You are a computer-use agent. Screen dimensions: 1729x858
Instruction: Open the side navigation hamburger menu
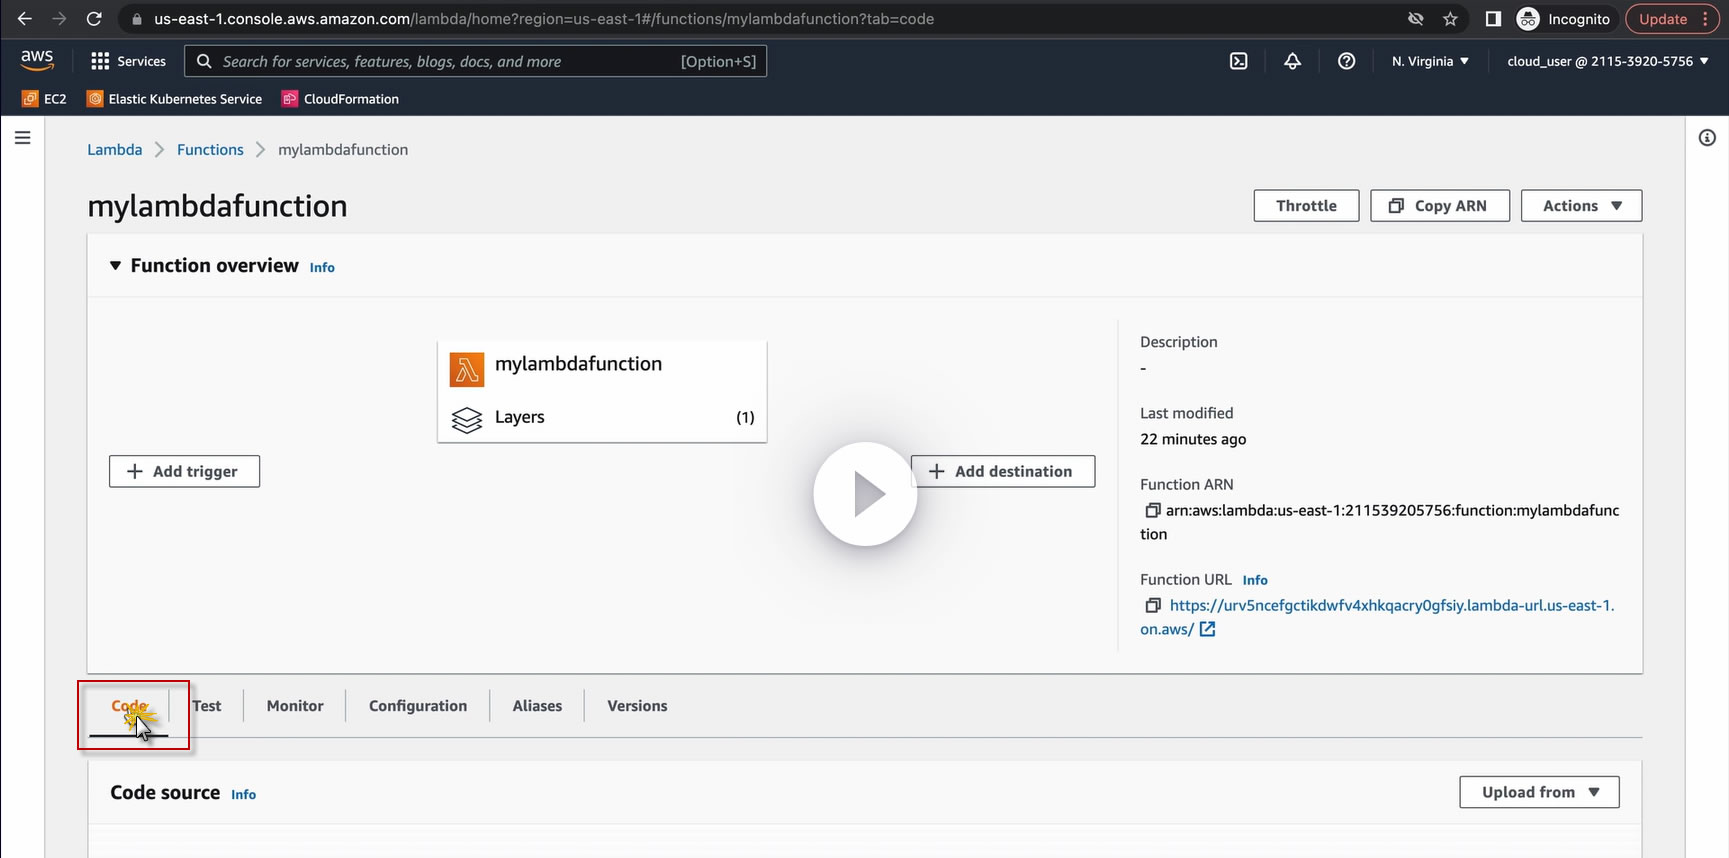point(23,138)
